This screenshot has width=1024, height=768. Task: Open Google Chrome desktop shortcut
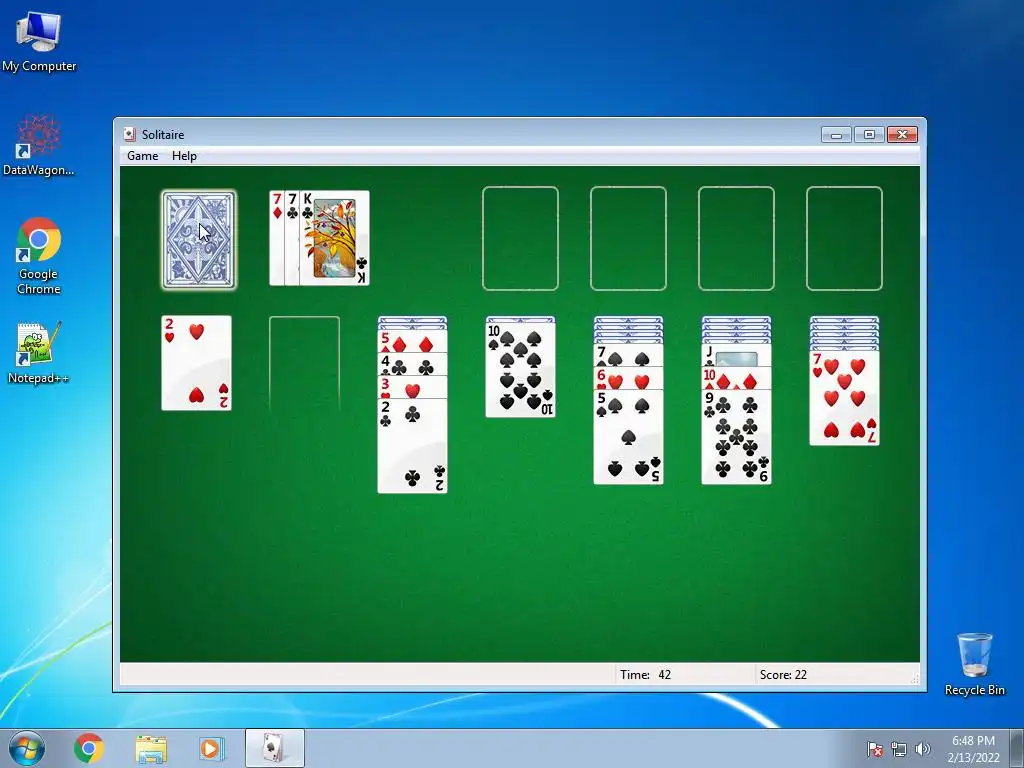[x=39, y=256]
